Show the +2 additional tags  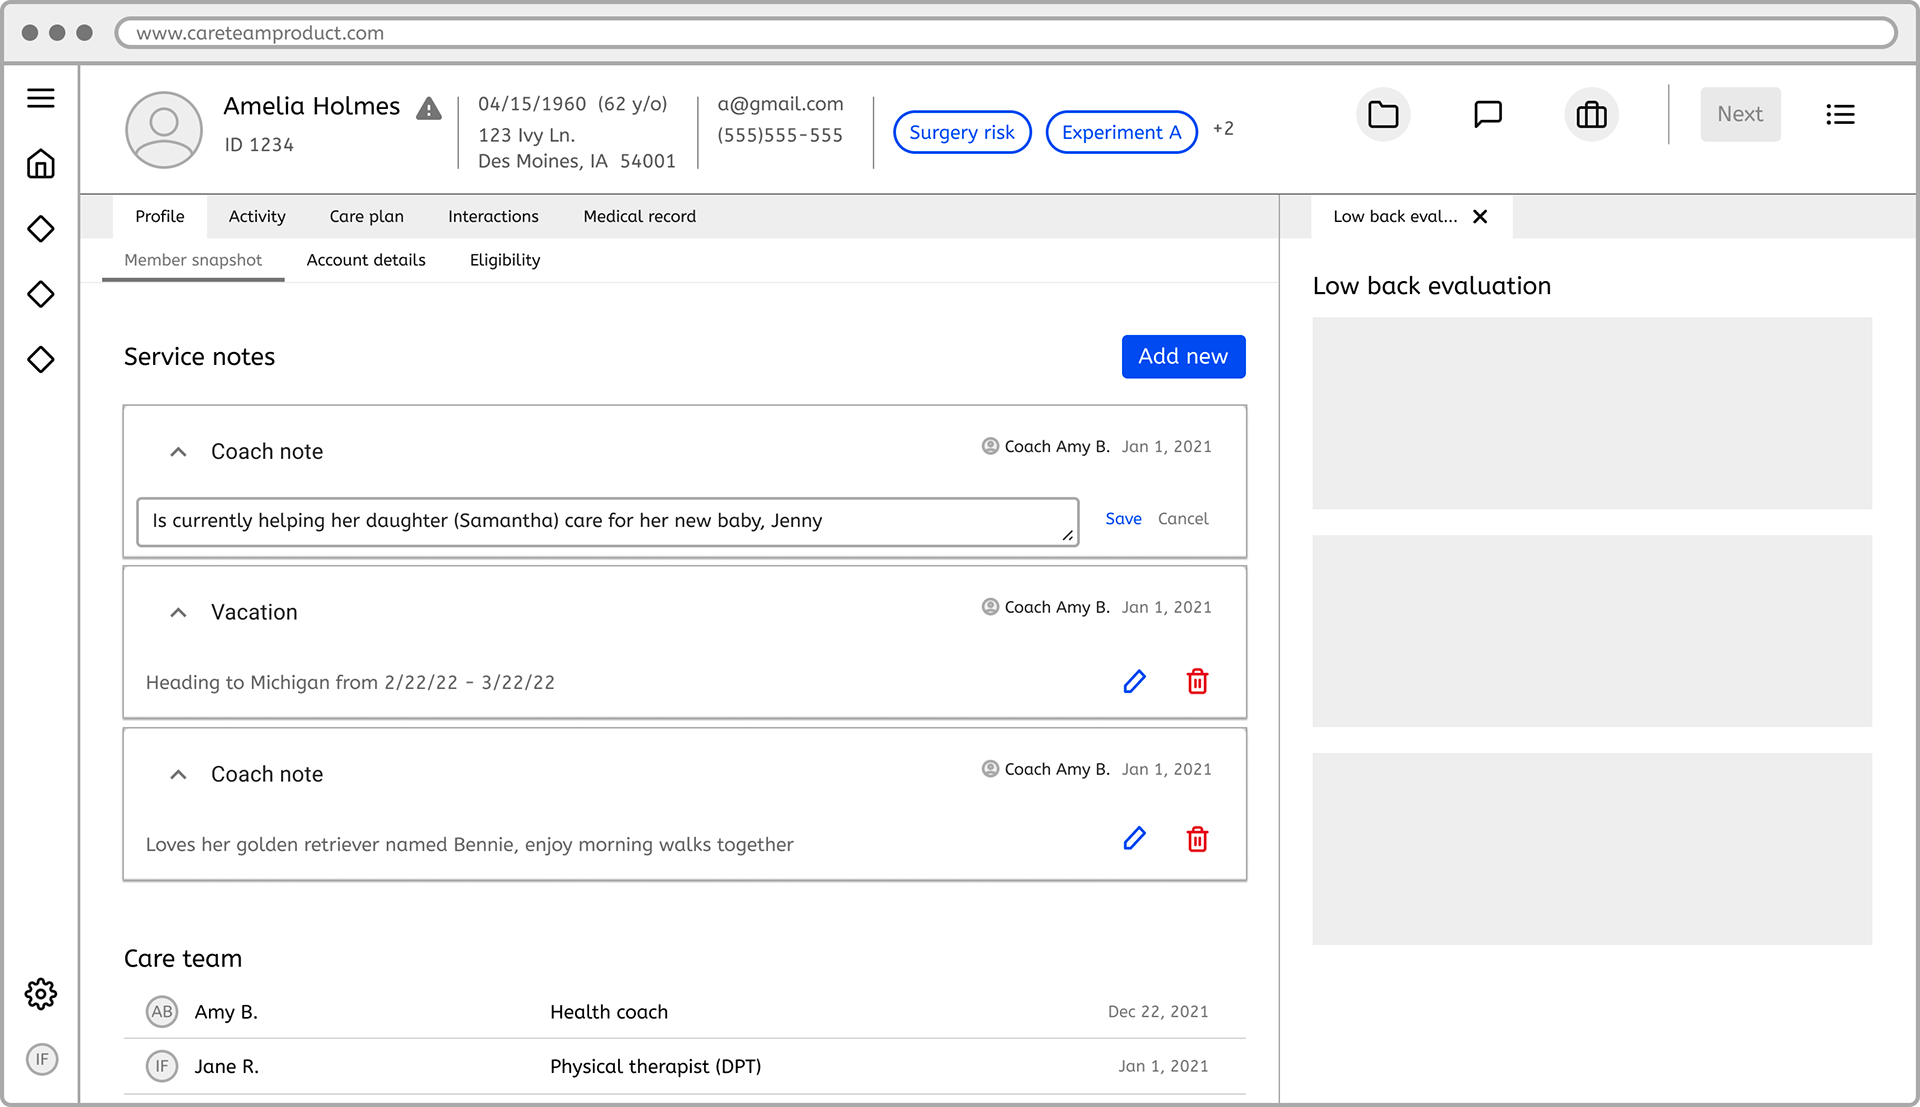[1223, 128]
